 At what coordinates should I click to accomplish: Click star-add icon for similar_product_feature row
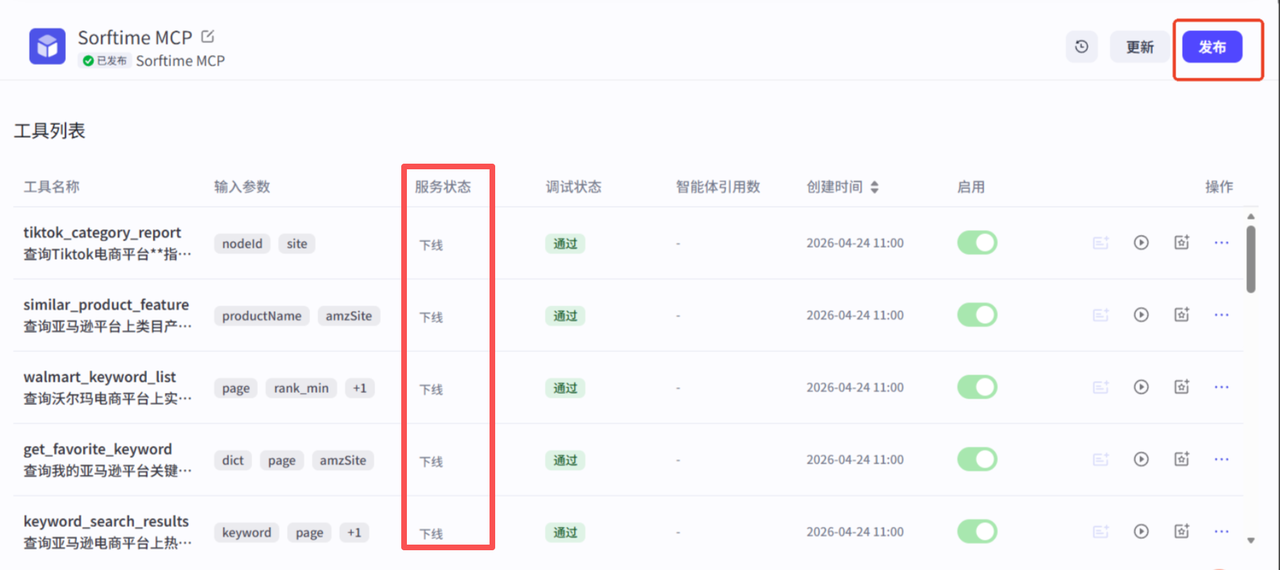point(1181,315)
